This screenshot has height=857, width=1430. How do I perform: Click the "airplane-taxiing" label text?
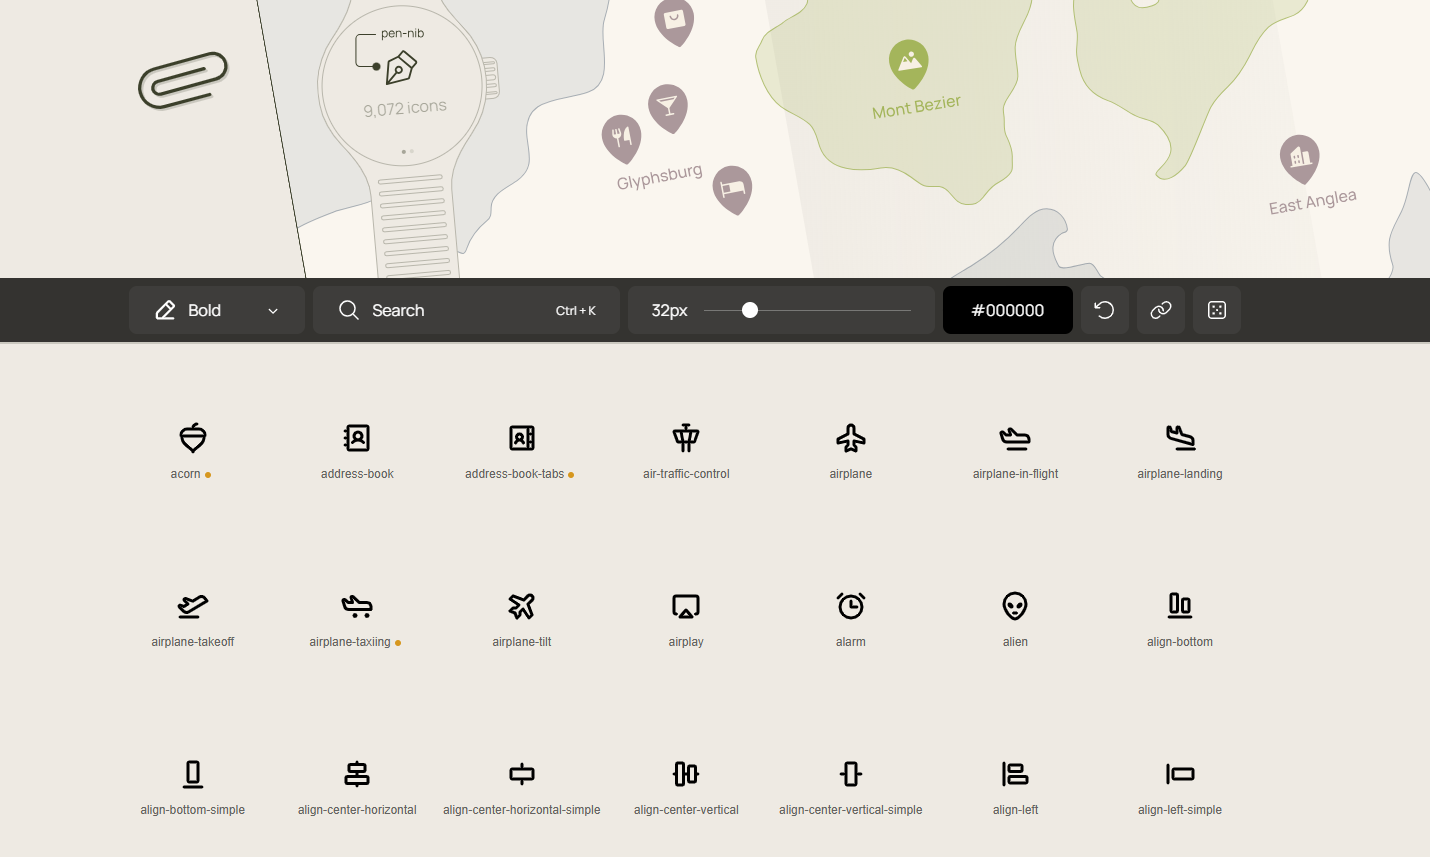coord(350,642)
